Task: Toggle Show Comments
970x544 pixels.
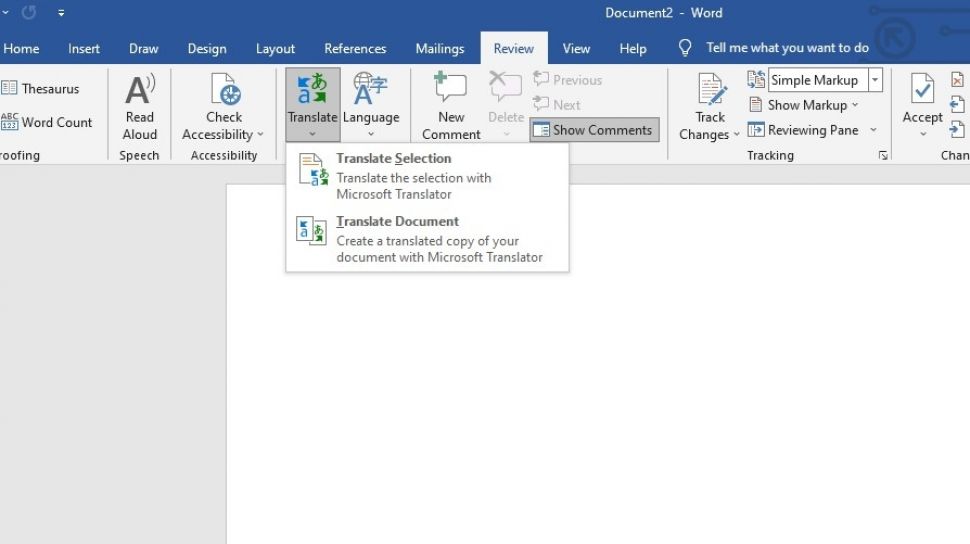Action: point(594,130)
